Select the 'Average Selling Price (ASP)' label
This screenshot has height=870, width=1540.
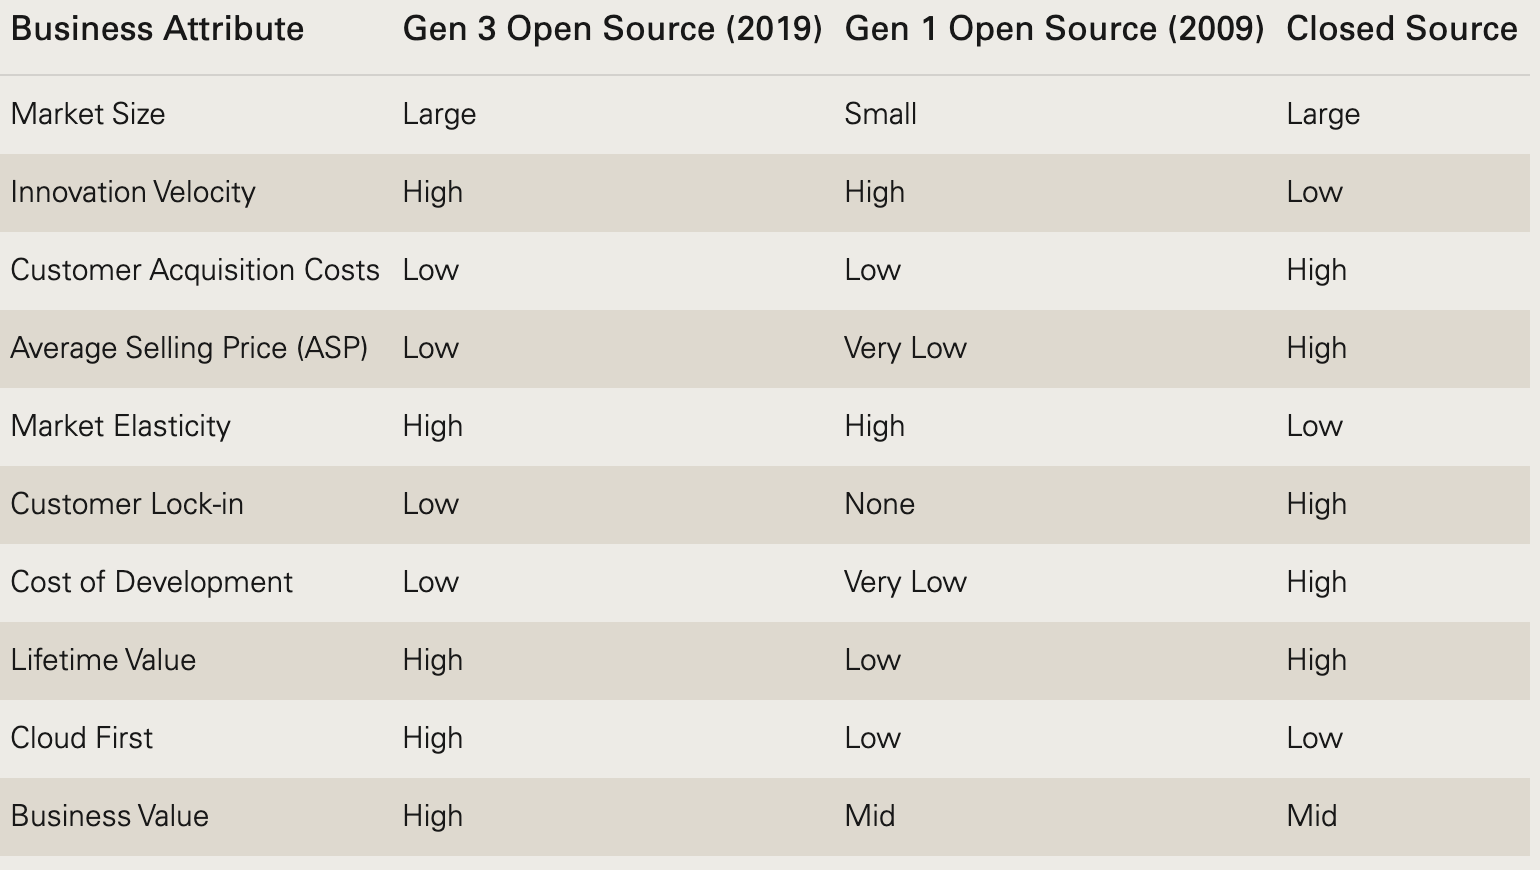point(189,348)
